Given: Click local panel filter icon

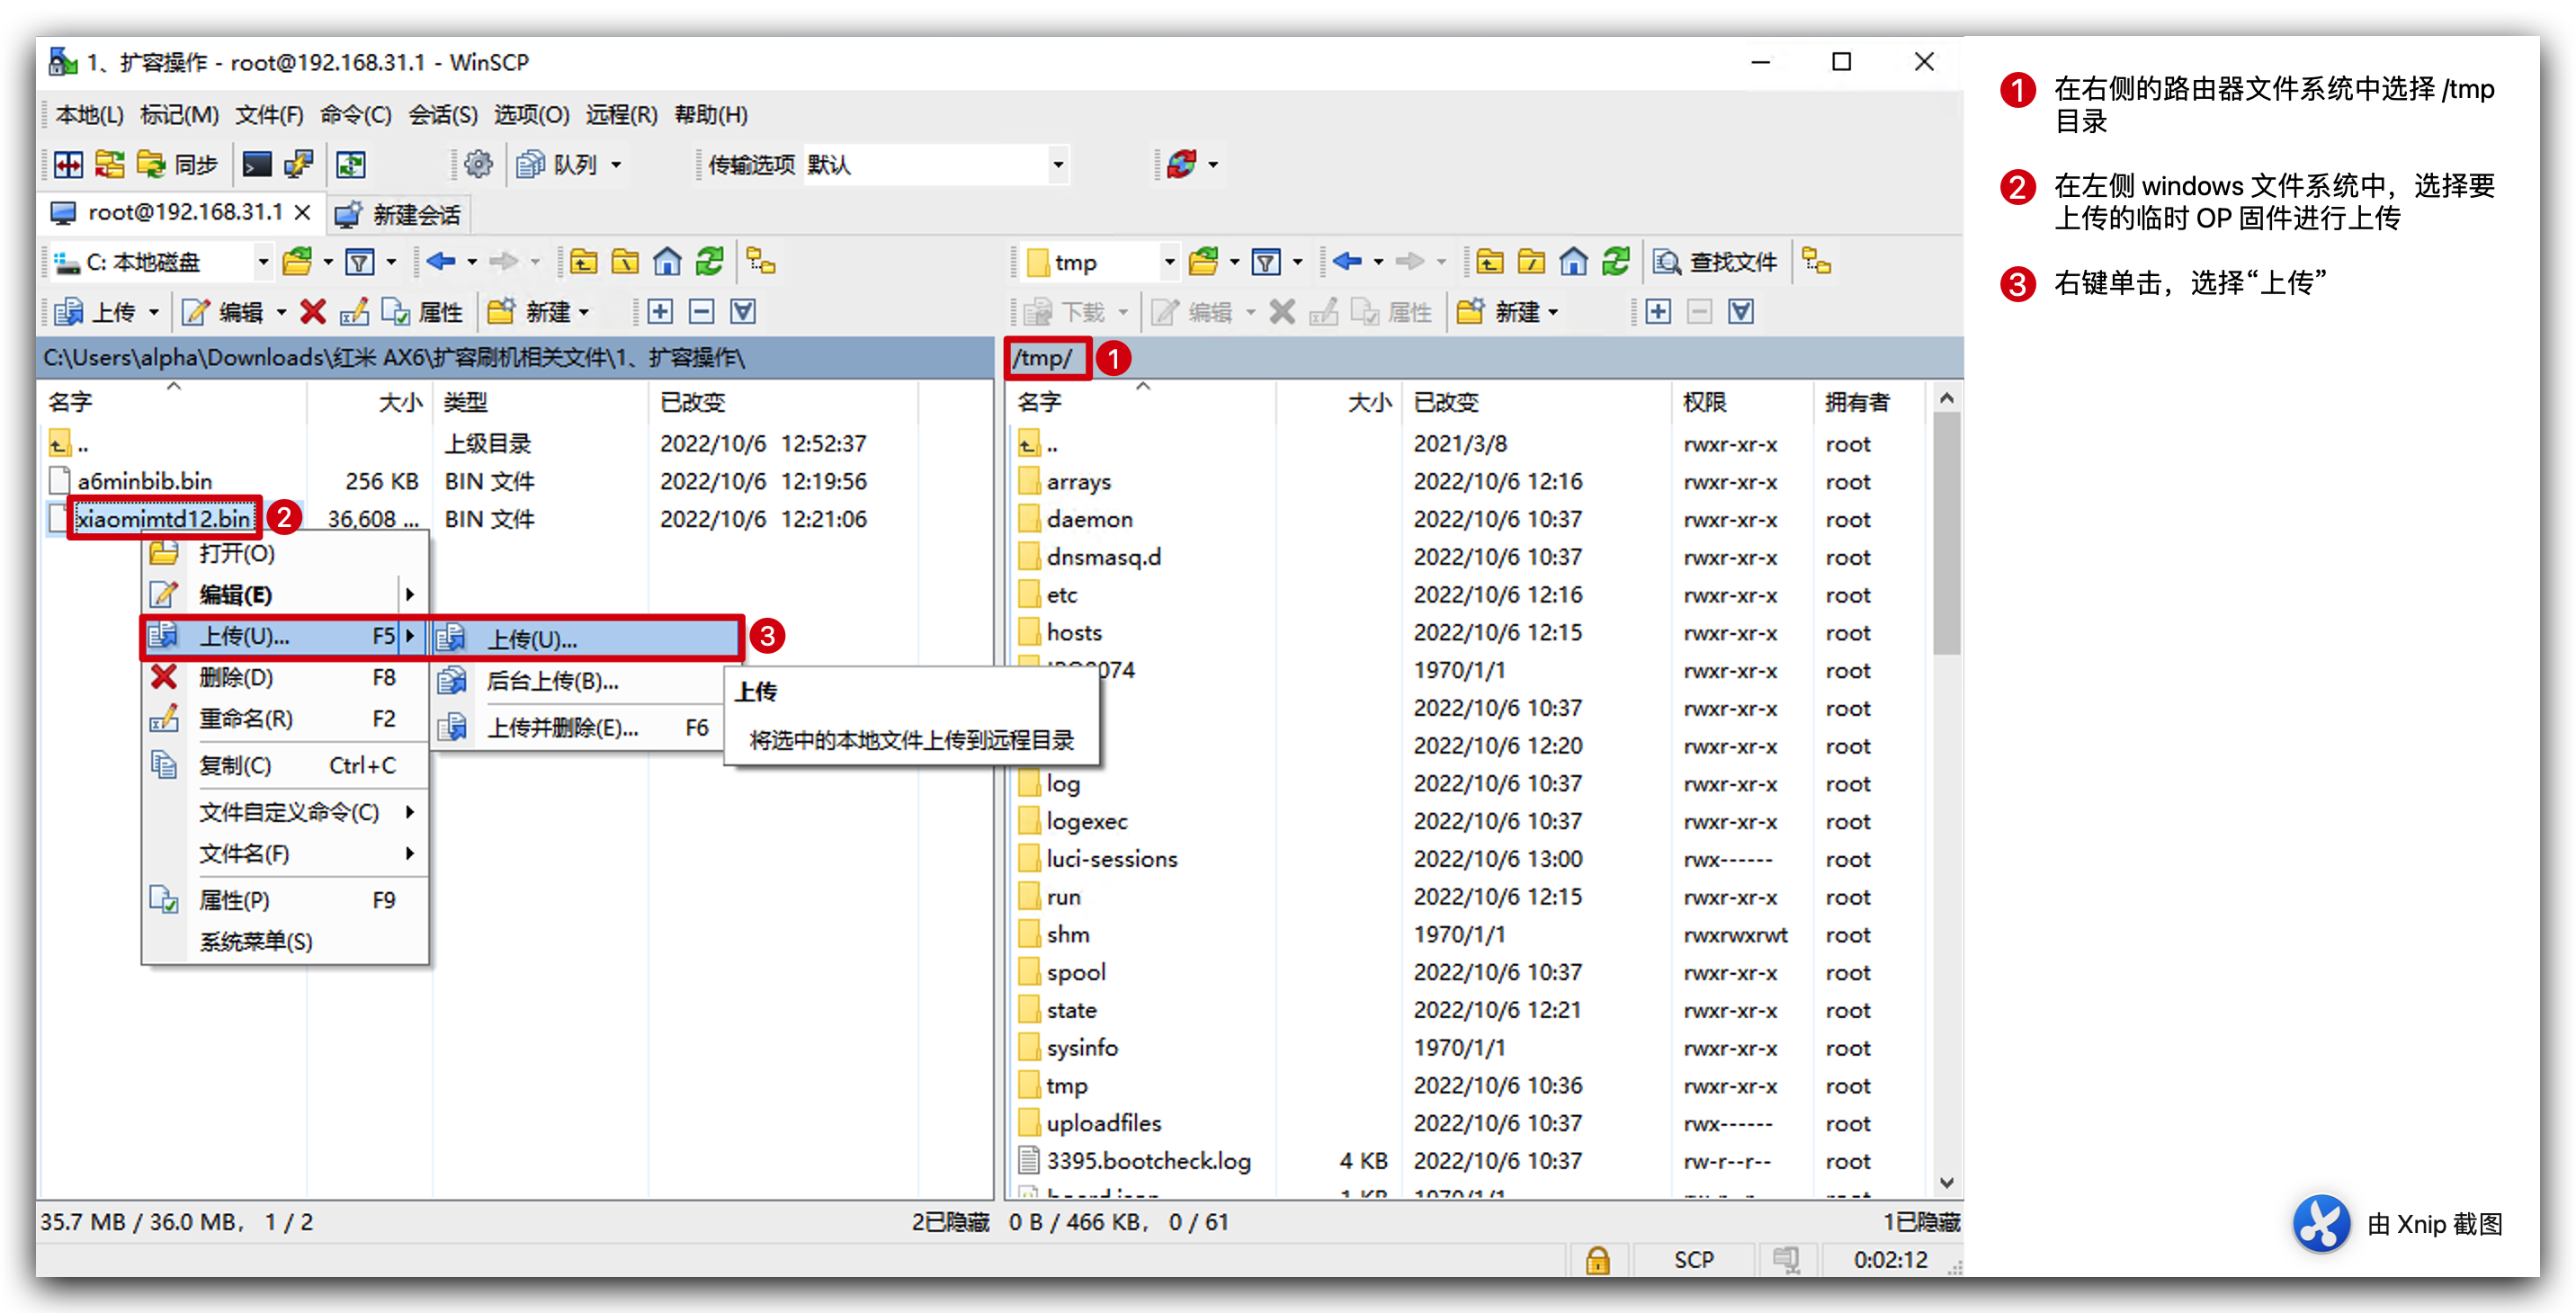Looking at the screenshot, I should coord(360,263).
